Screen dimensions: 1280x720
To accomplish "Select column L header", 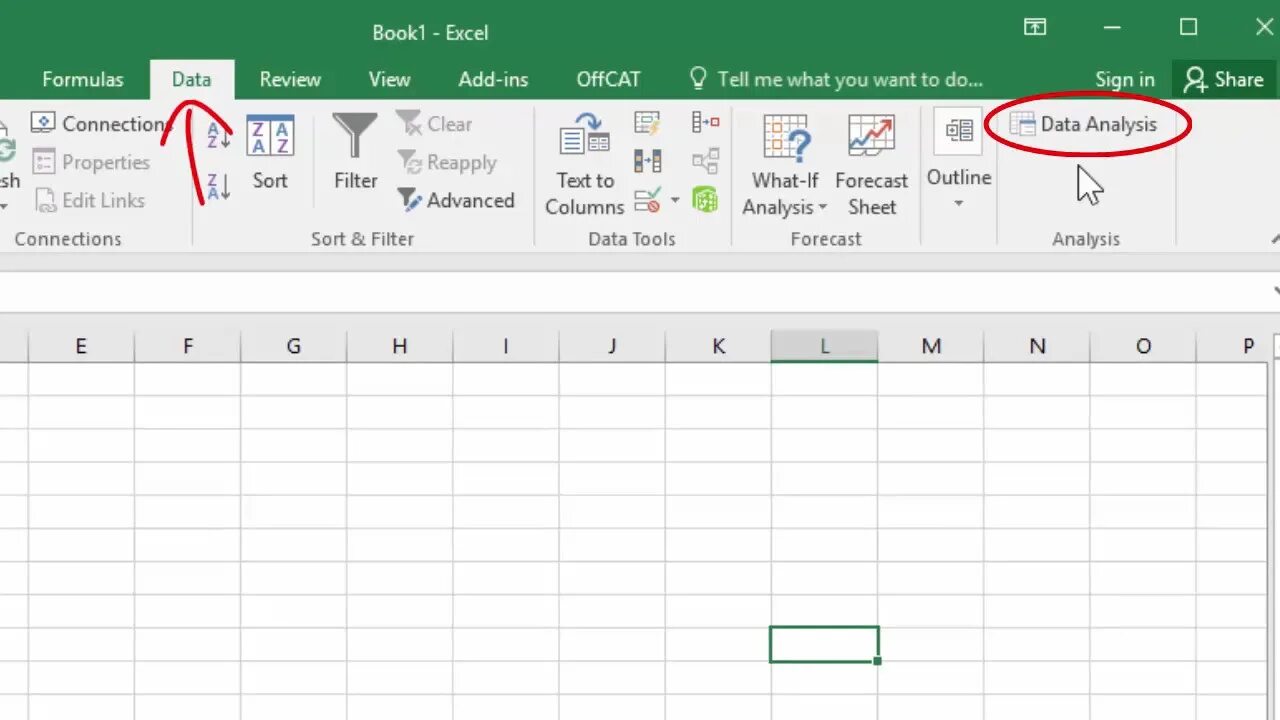I will pos(824,347).
